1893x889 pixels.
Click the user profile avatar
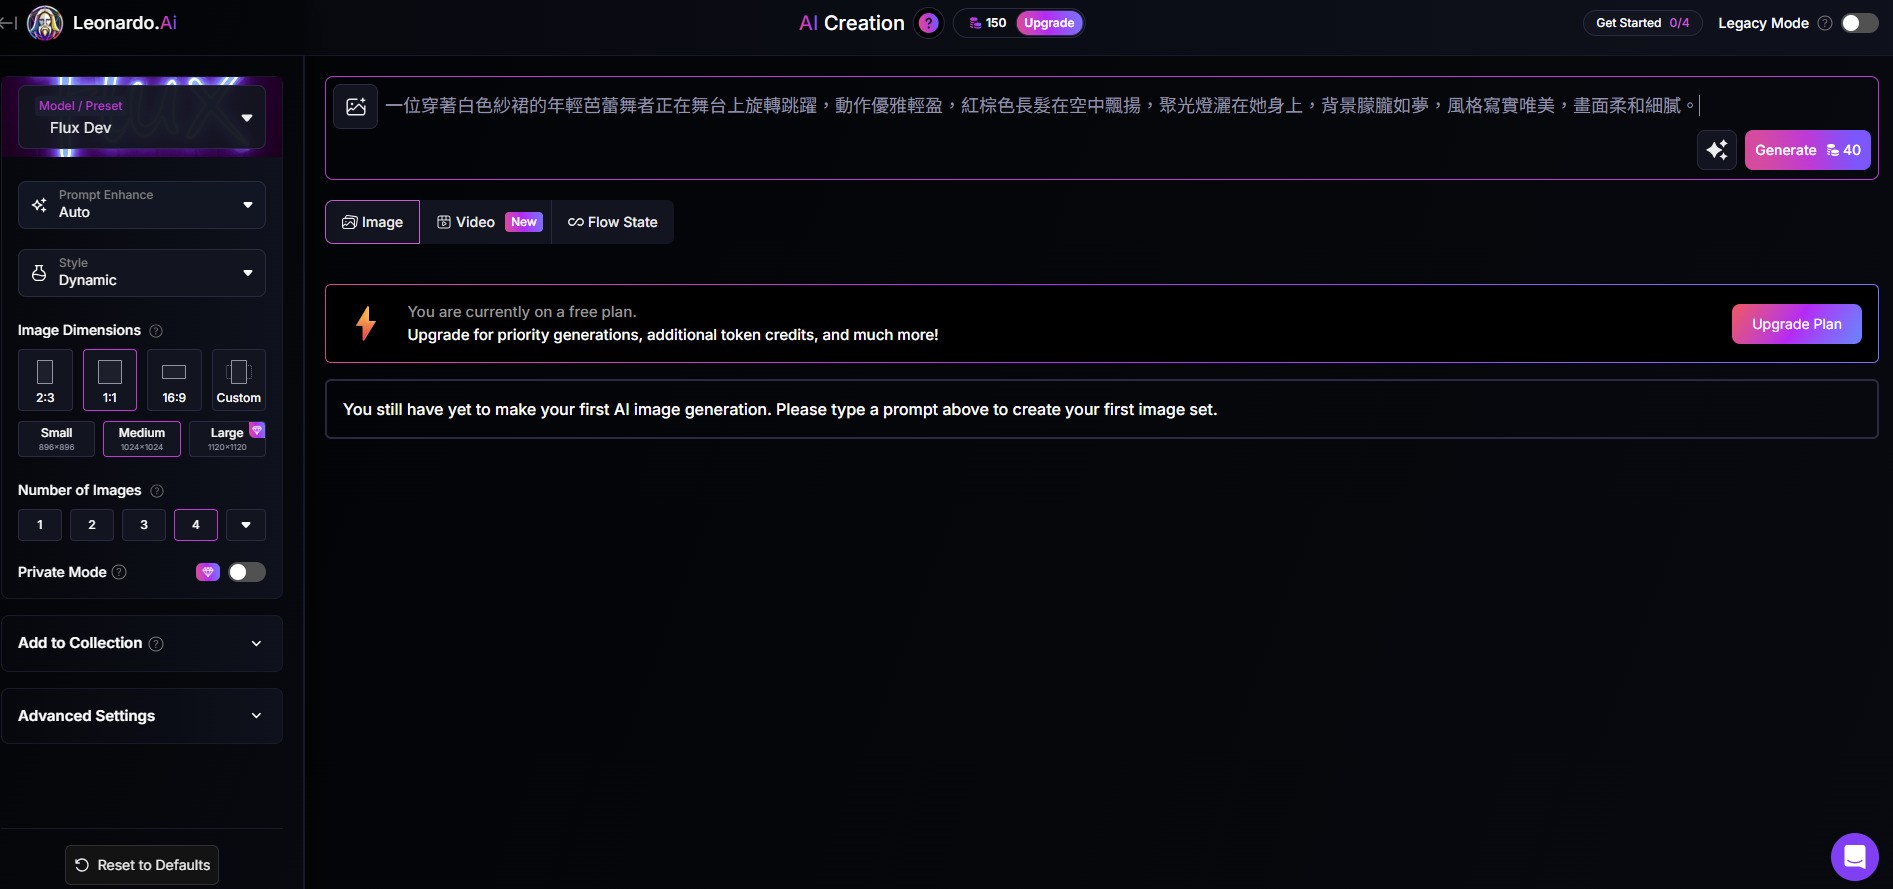[x=45, y=23]
